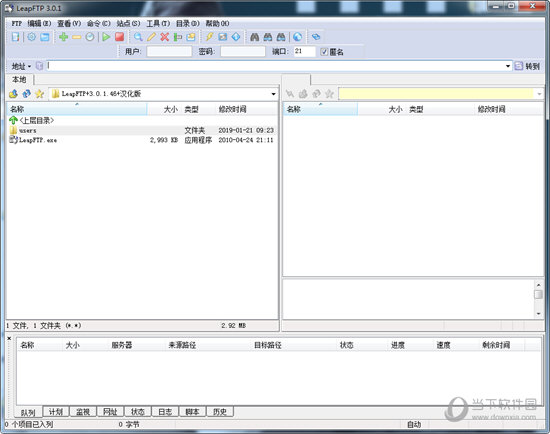
Task: Expand the local path LeapFTP+3.0.1.46+汉化版 dropdown
Action: point(273,94)
